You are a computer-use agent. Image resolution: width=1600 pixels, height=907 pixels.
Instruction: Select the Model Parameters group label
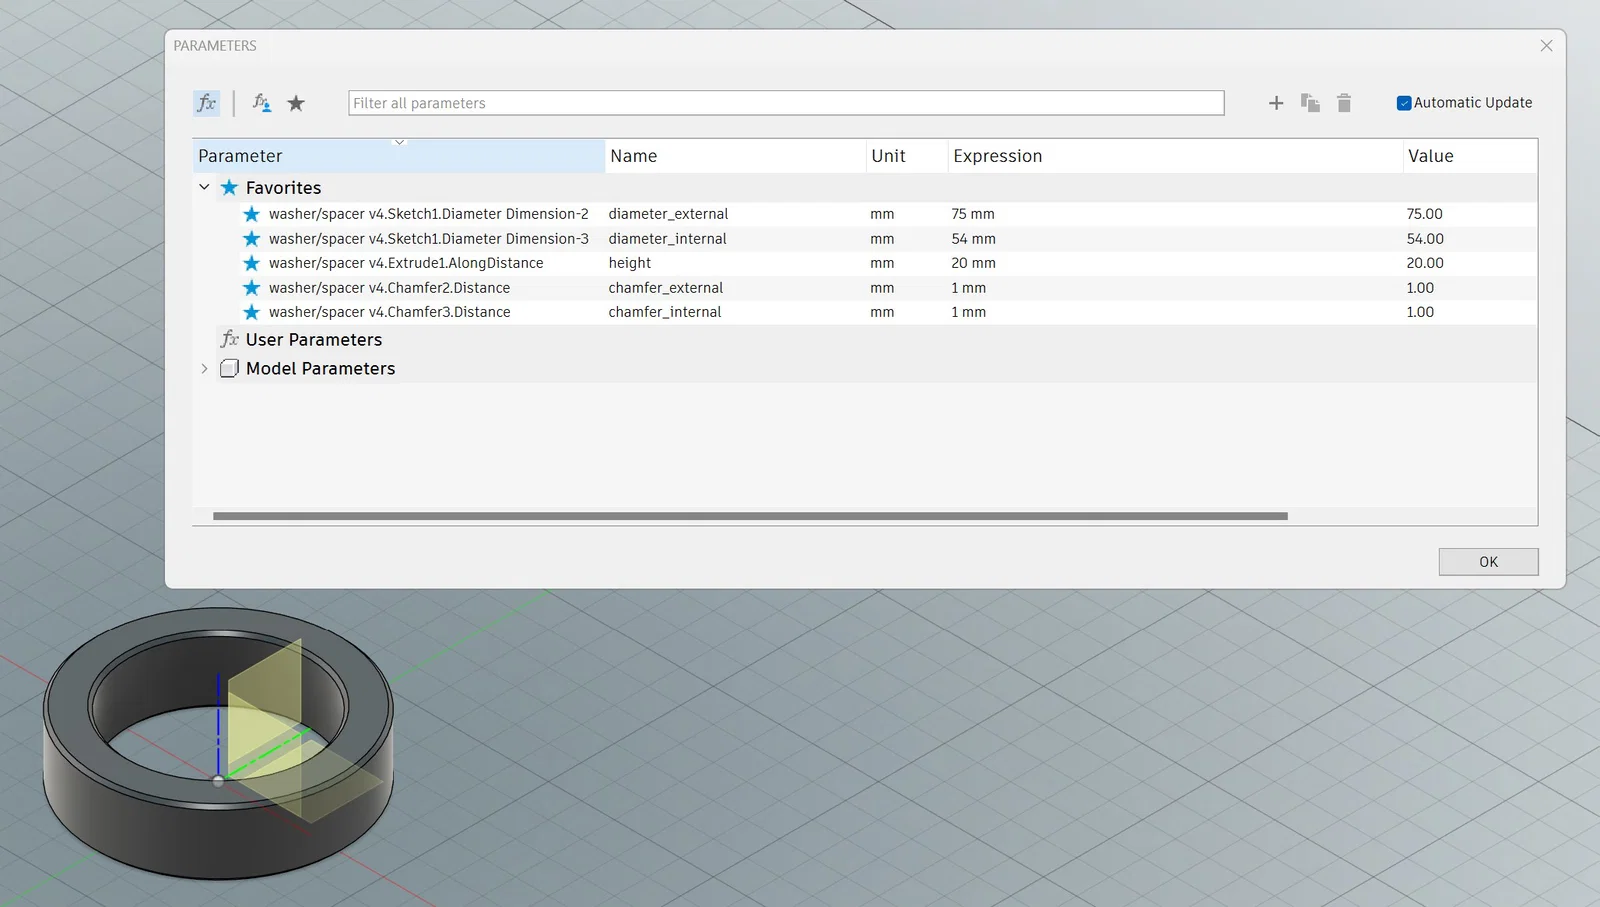click(x=321, y=369)
